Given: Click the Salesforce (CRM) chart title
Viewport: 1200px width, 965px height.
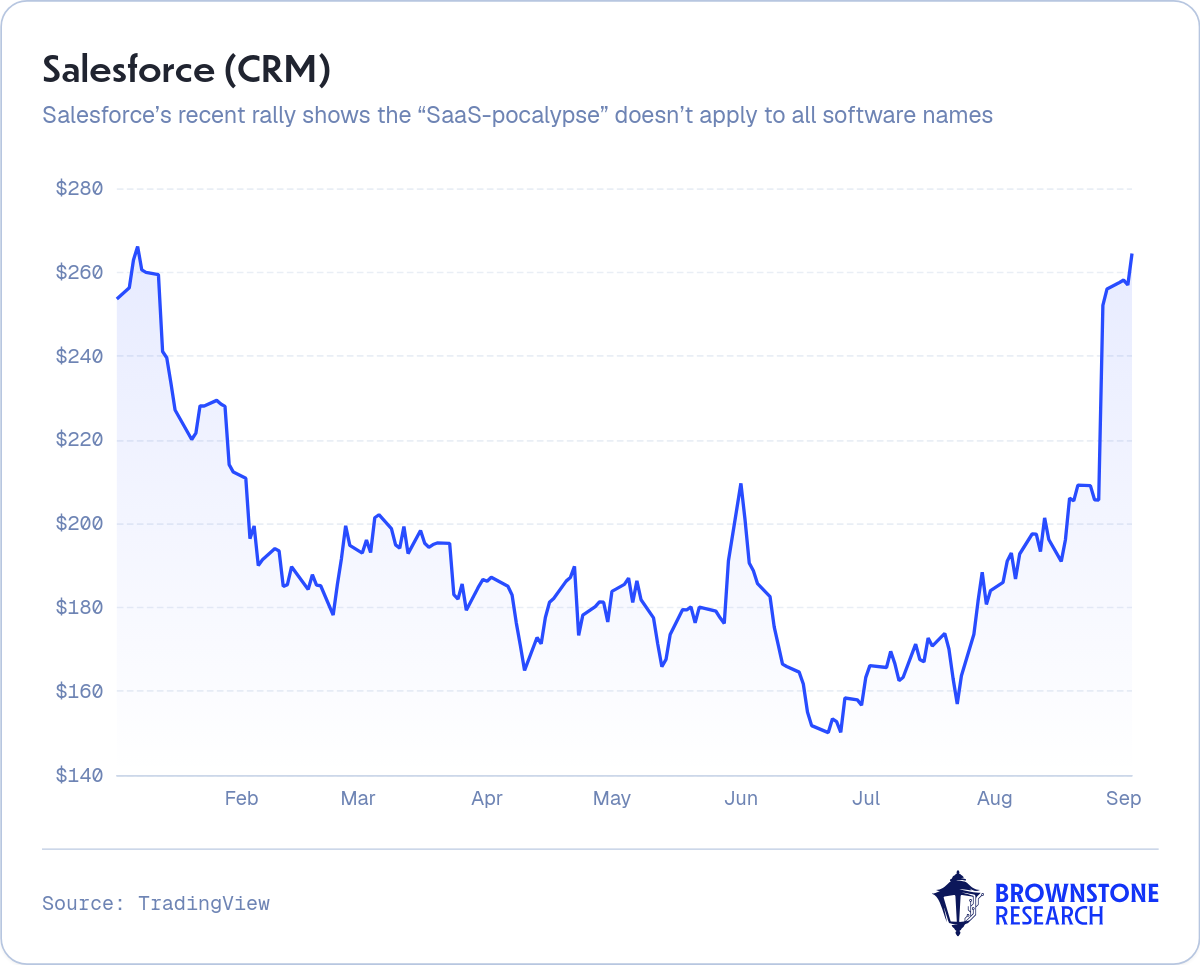Looking at the screenshot, I should pyautogui.click(x=186, y=71).
